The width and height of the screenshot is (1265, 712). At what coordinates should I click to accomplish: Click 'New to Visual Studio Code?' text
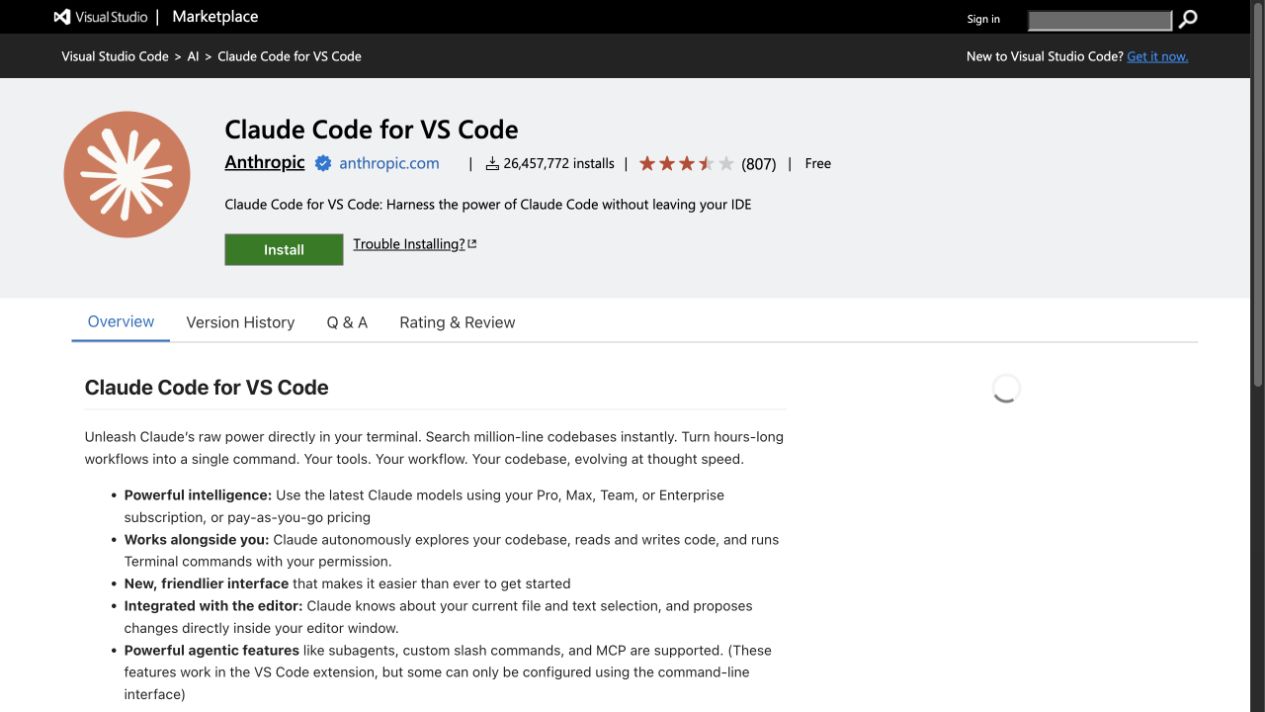pos(1044,56)
